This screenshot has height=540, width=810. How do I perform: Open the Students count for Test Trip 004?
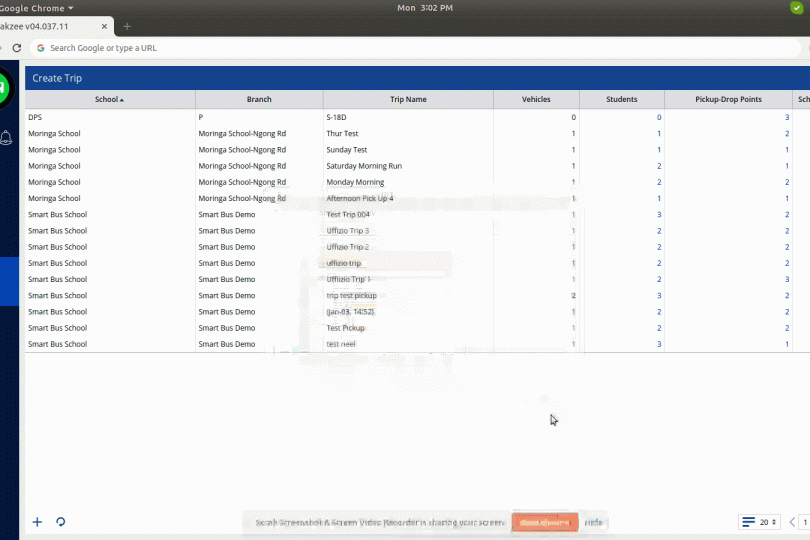659,215
